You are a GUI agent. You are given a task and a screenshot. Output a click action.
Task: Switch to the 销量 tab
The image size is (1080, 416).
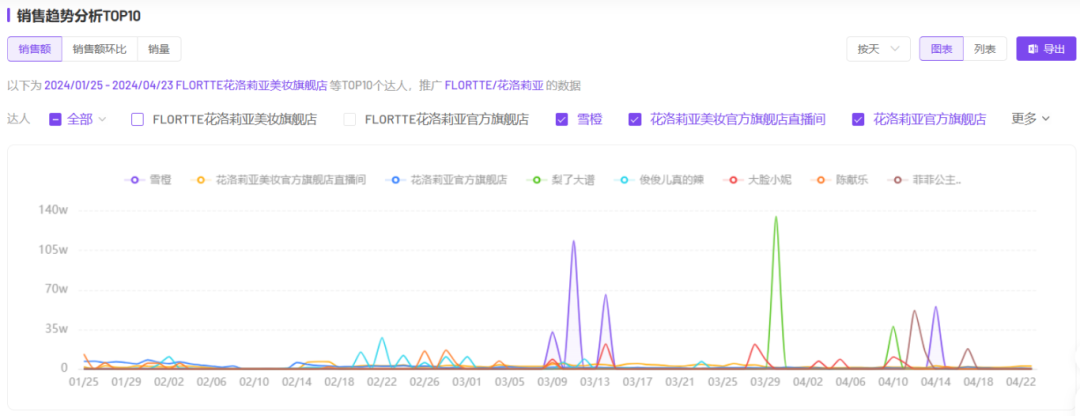point(159,49)
